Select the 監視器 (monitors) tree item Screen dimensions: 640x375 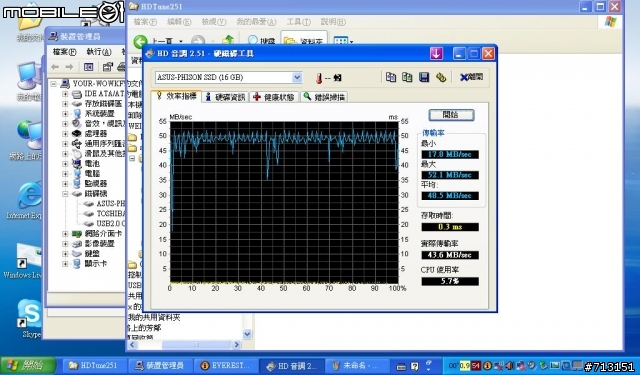(90, 184)
